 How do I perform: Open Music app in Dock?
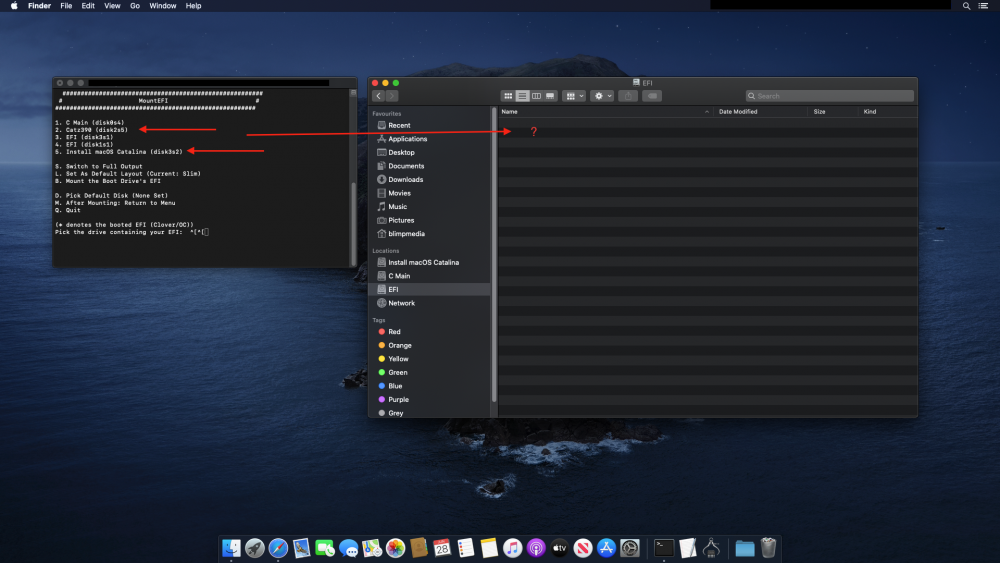[x=512, y=548]
